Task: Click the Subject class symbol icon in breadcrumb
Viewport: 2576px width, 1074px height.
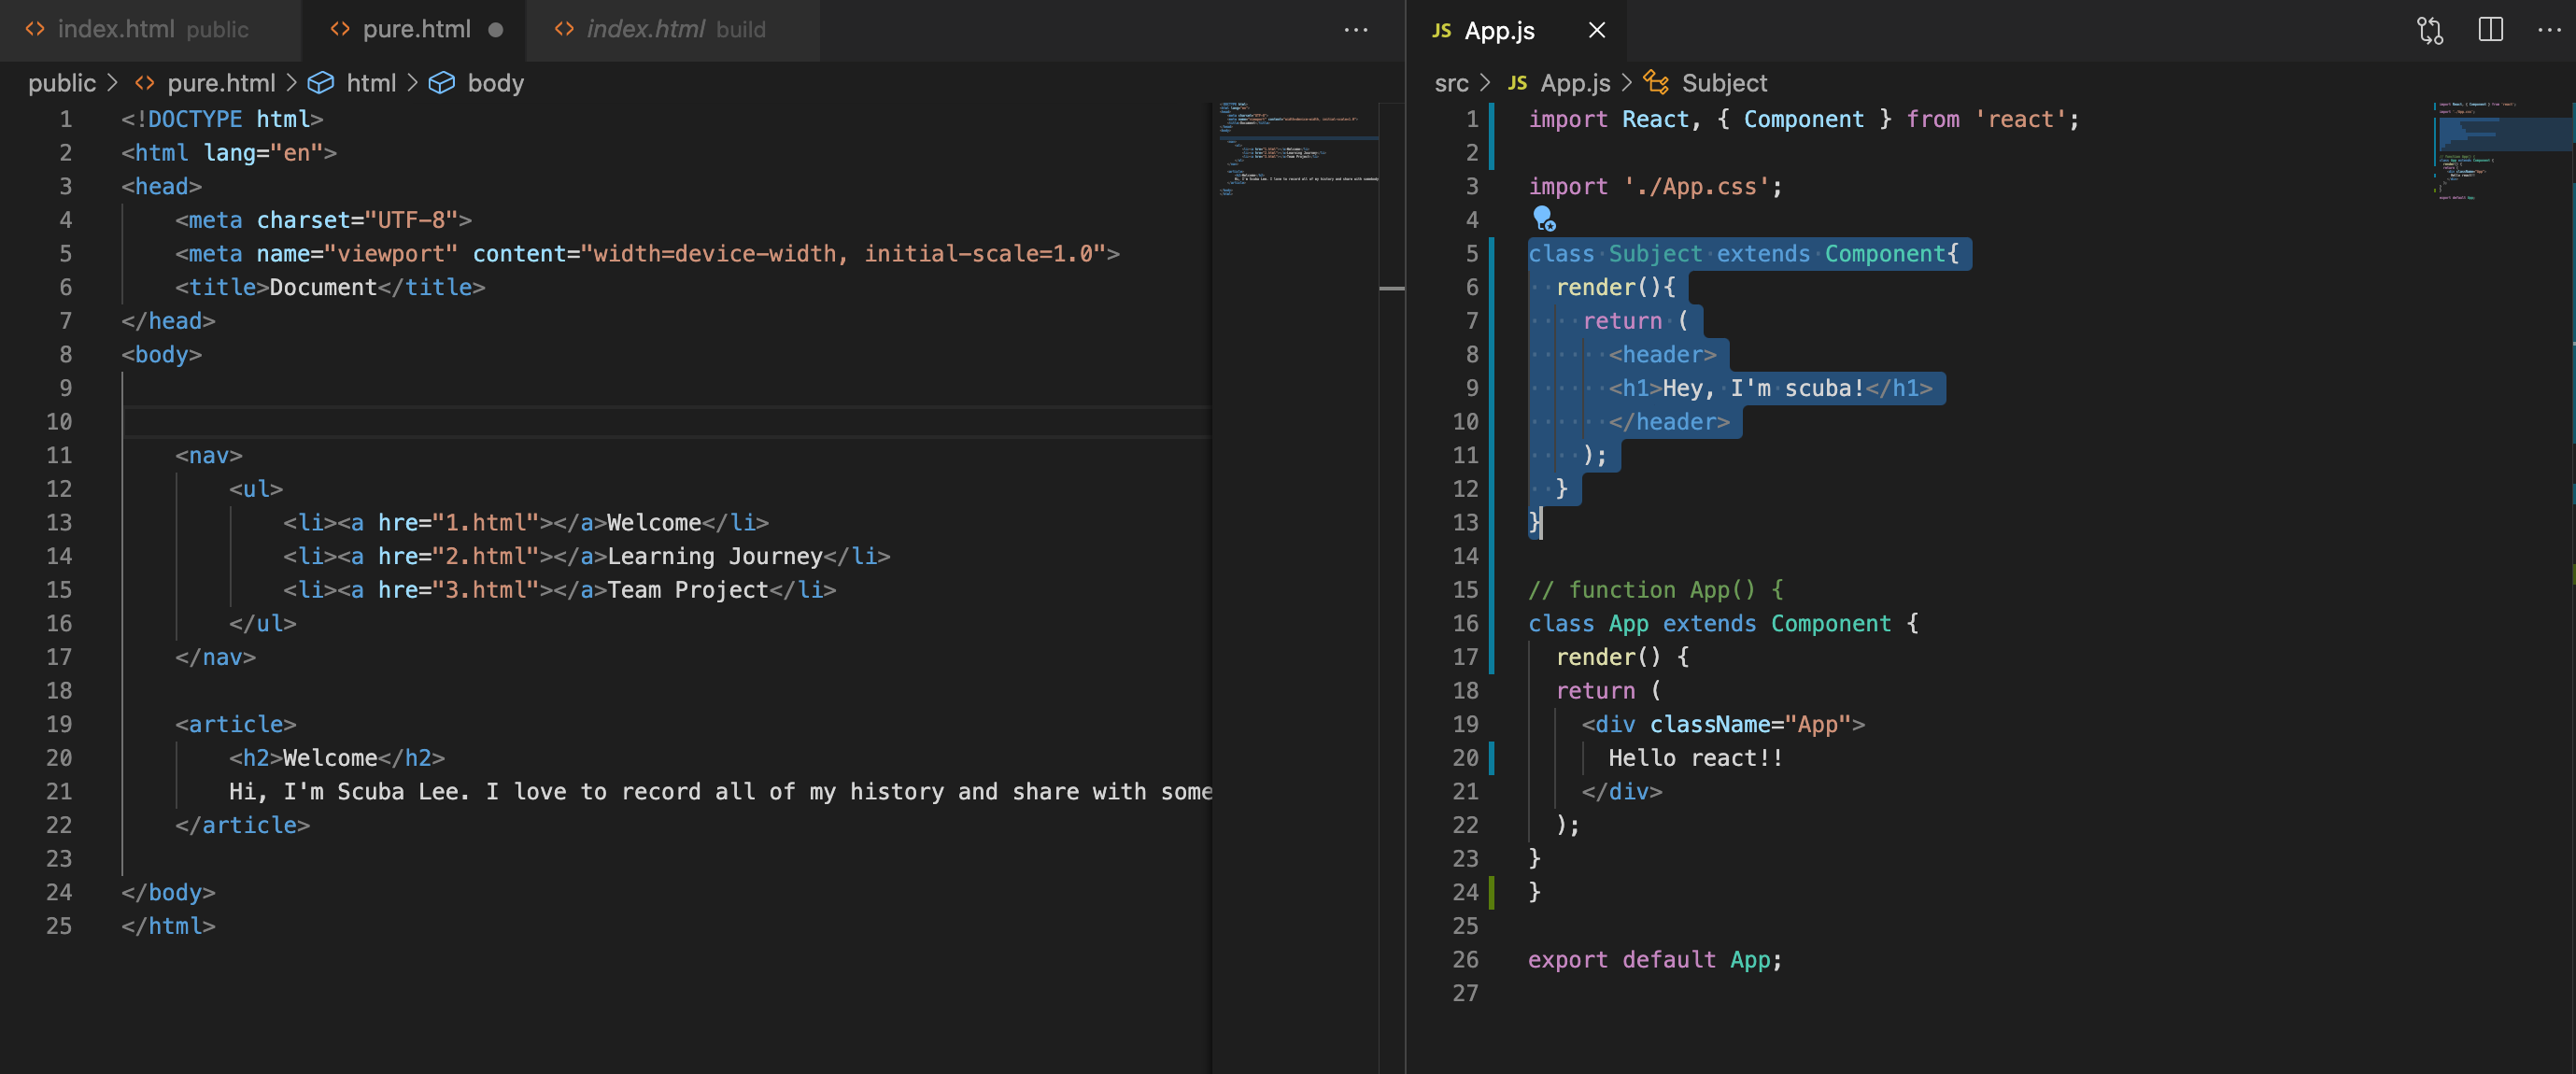Action: tap(1656, 83)
